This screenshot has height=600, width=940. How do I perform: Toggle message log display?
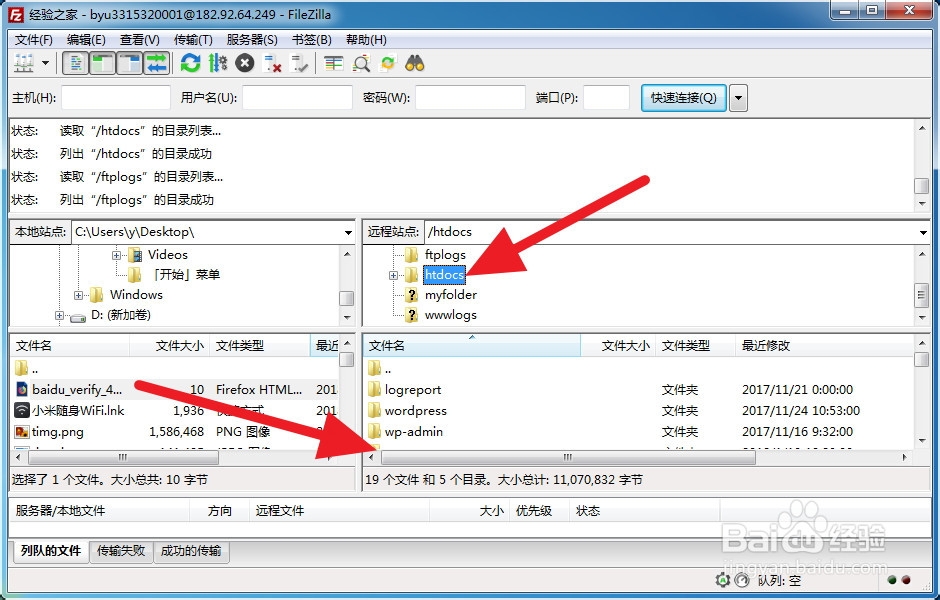point(76,63)
